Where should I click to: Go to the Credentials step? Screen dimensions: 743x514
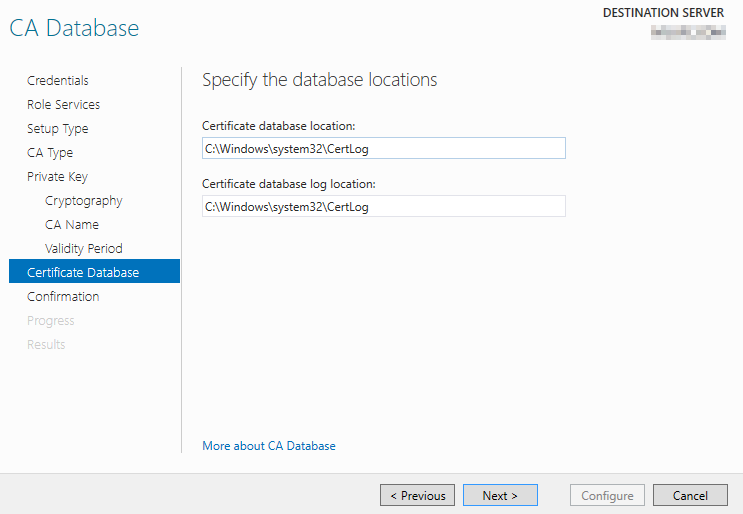point(58,81)
